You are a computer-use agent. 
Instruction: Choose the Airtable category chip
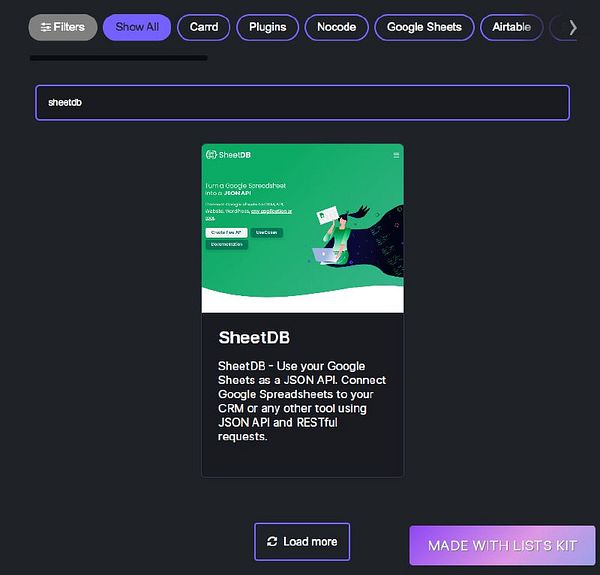(x=511, y=27)
